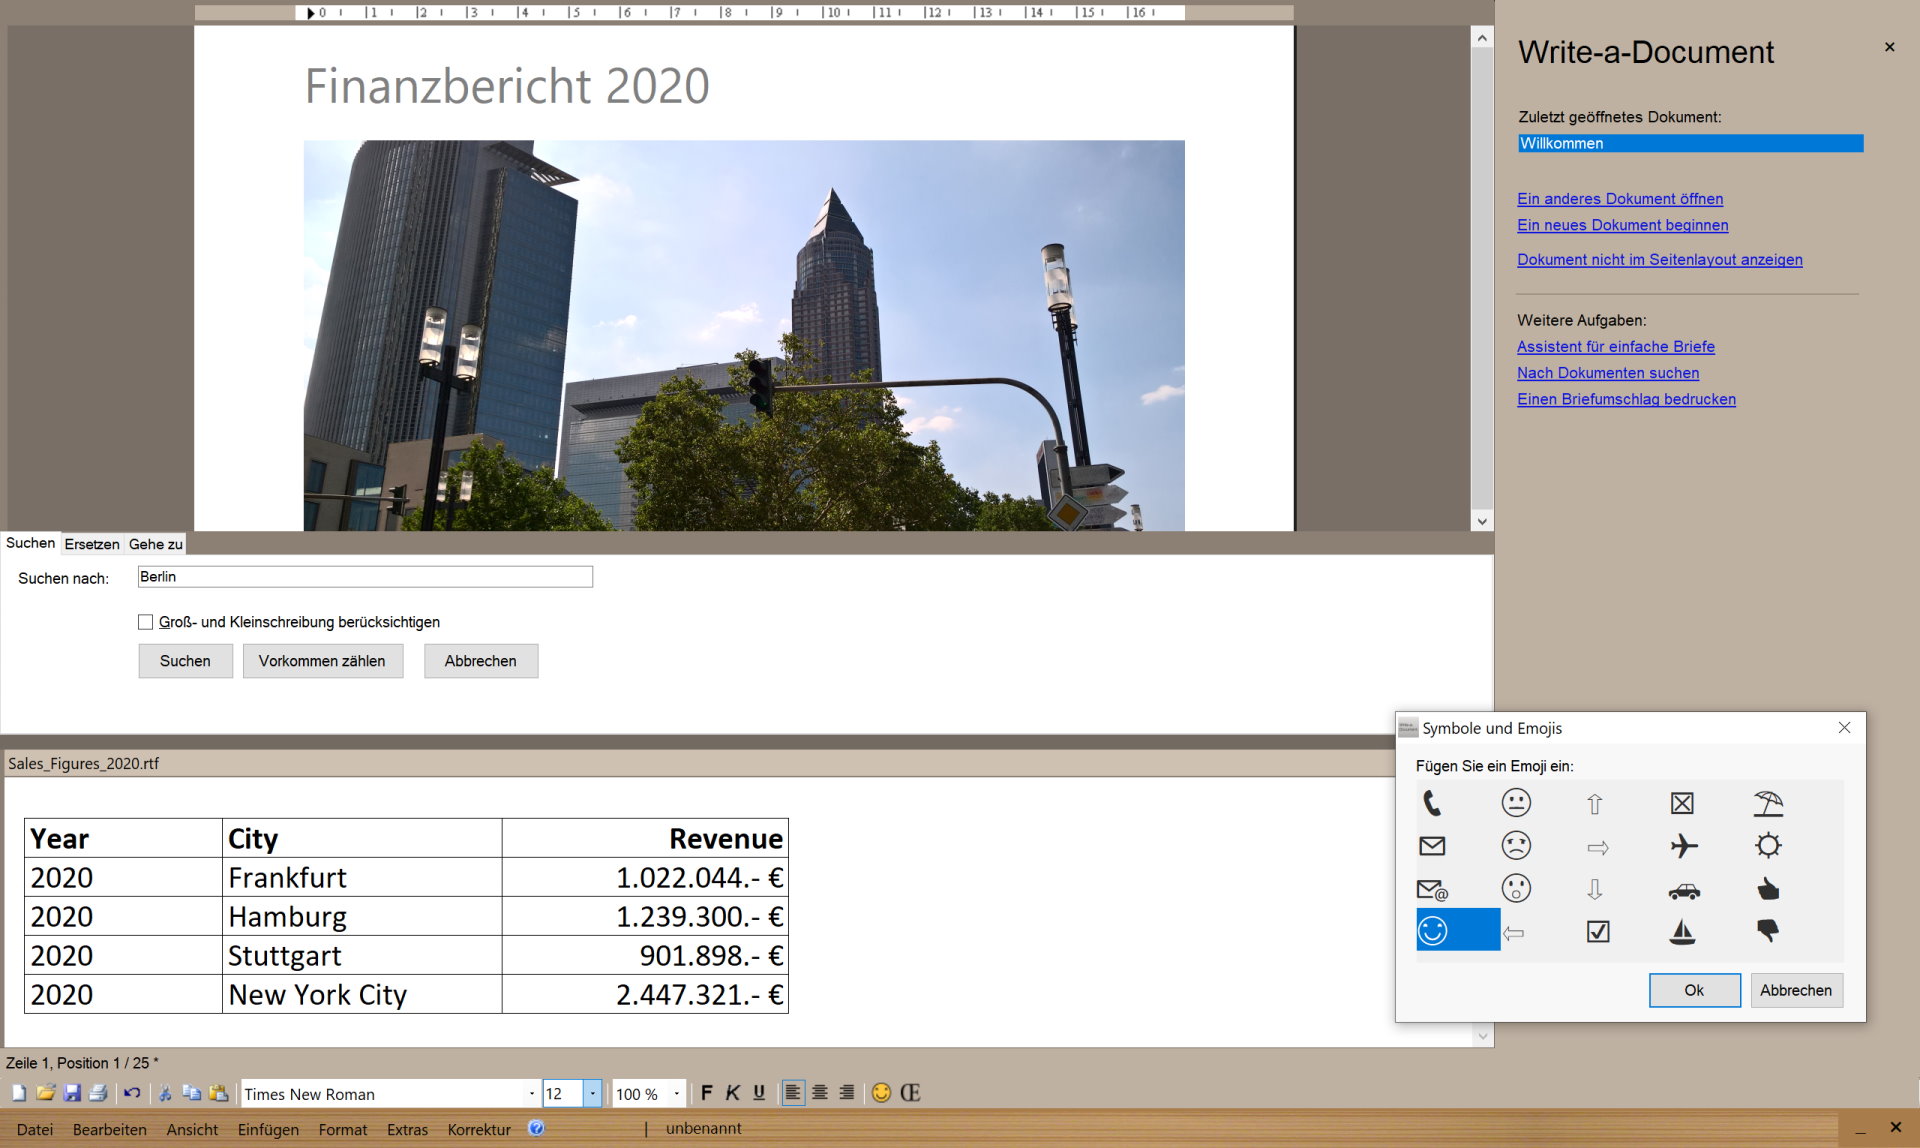Toggle underline formatting
The width and height of the screenshot is (1920, 1148).
point(759,1092)
